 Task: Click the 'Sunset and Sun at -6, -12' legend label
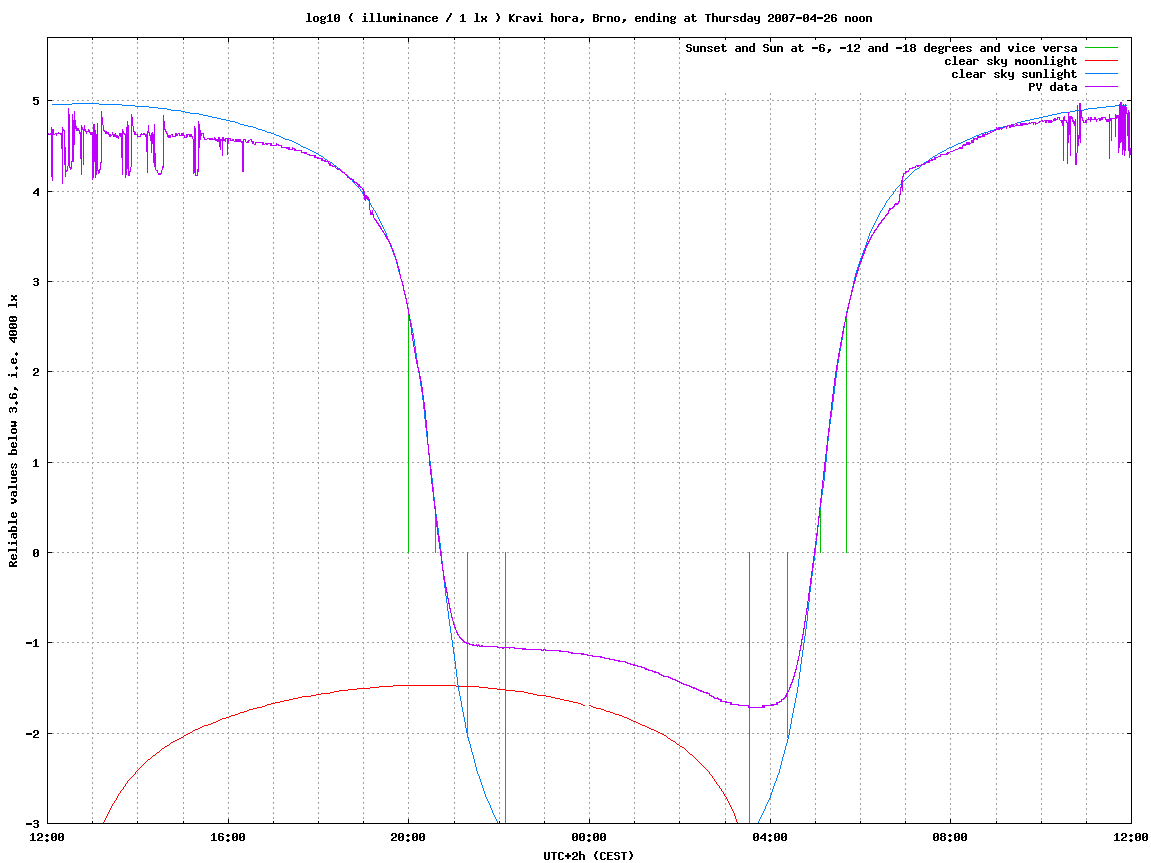pos(881,48)
